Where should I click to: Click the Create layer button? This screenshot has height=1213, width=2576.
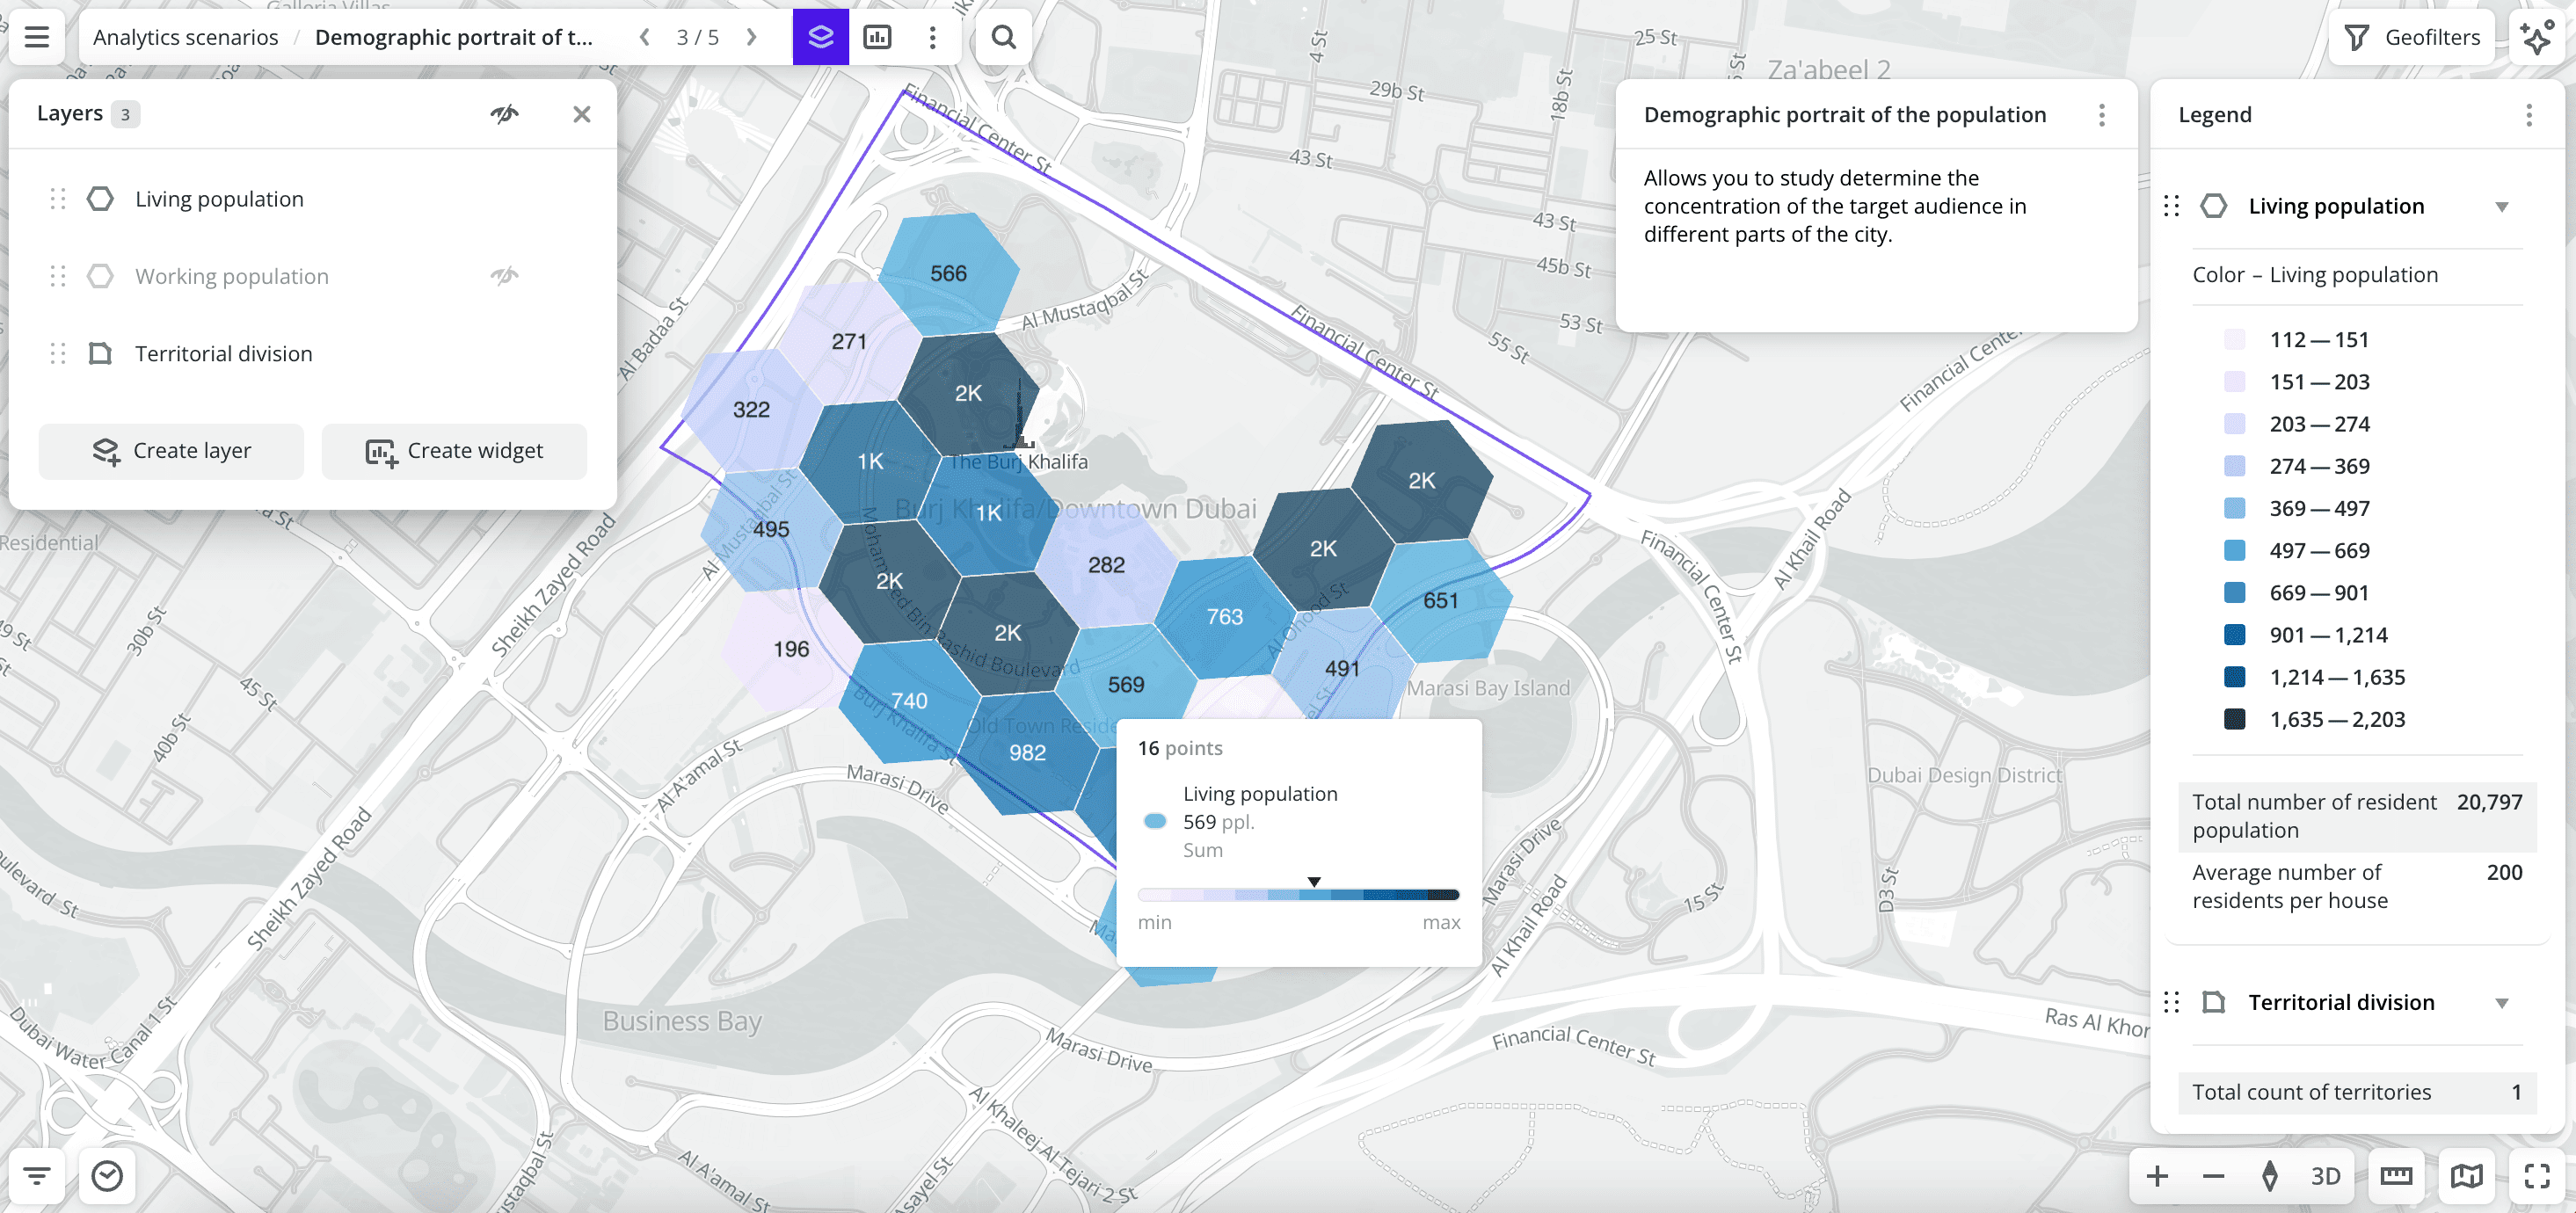(x=171, y=451)
